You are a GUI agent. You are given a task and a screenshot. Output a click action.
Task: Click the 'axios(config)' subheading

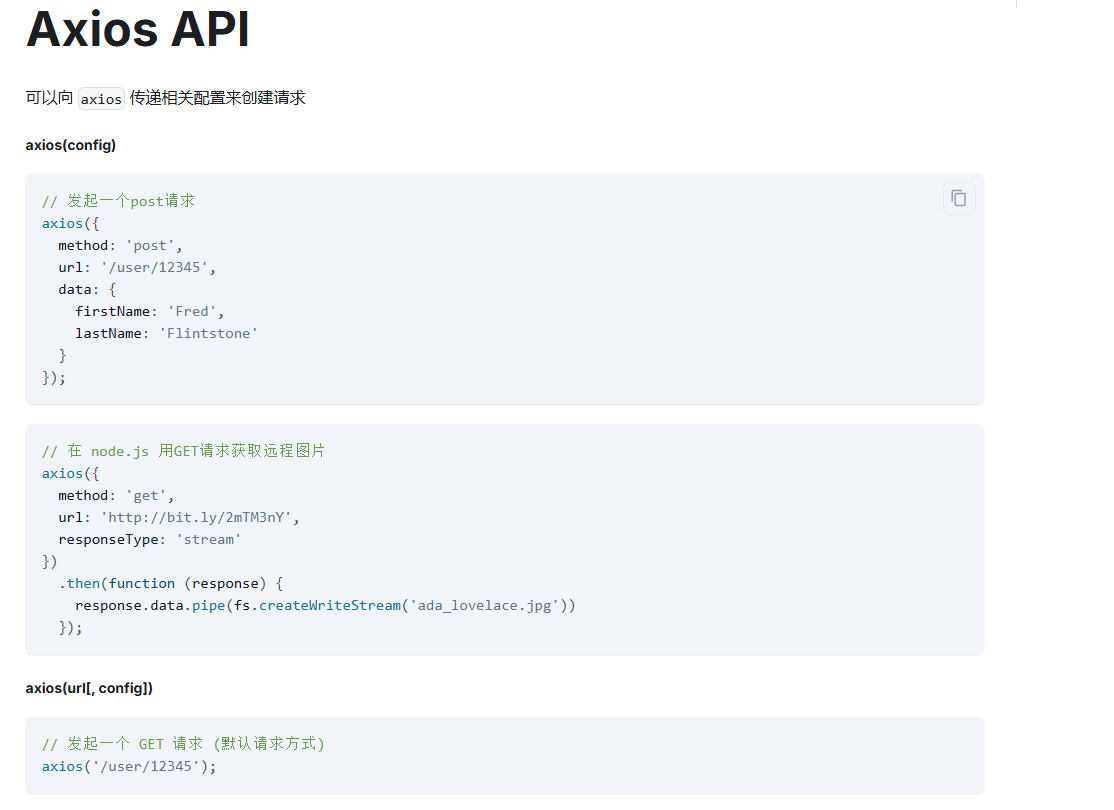click(x=70, y=145)
